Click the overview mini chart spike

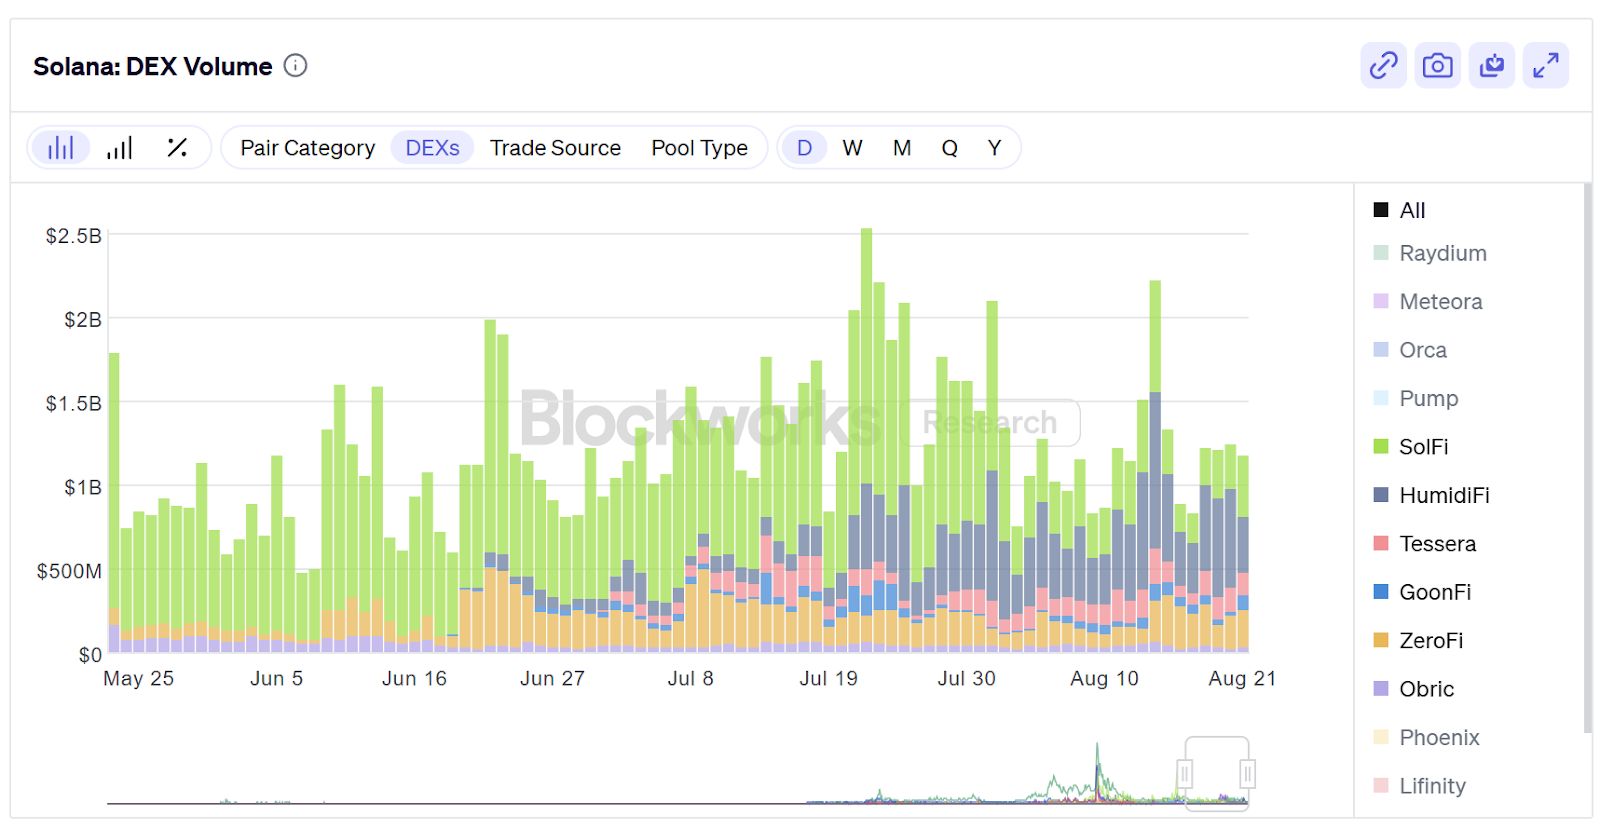click(x=1097, y=772)
